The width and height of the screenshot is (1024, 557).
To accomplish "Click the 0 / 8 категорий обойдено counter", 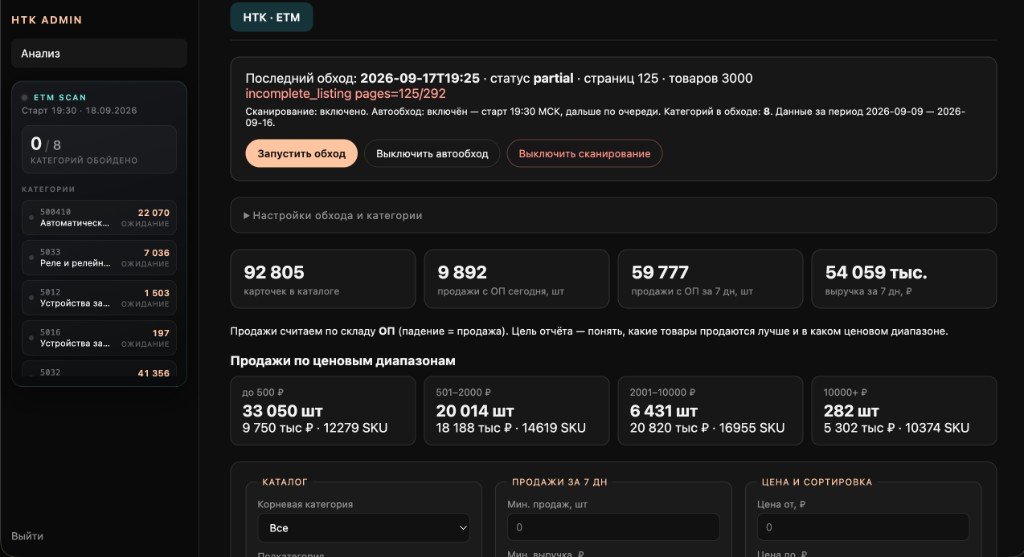I will pyautogui.click(x=99, y=150).
